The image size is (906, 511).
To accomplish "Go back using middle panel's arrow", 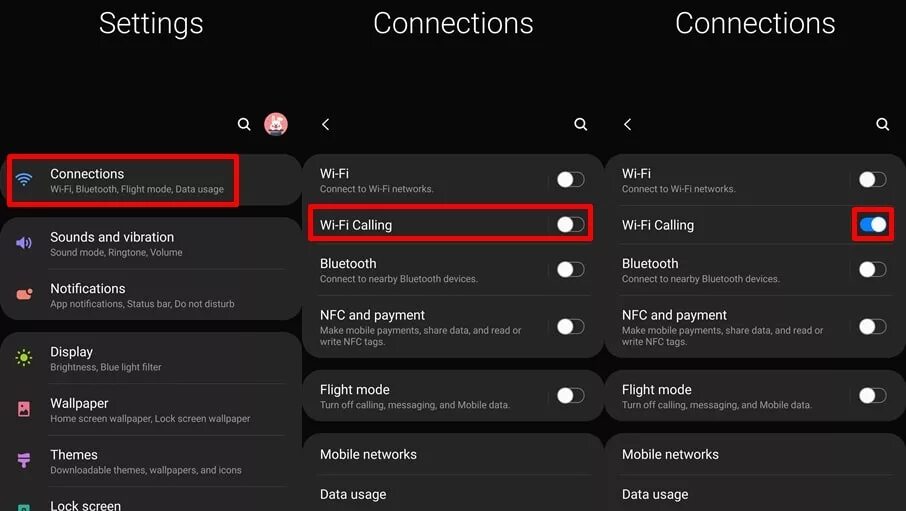I will pos(326,124).
